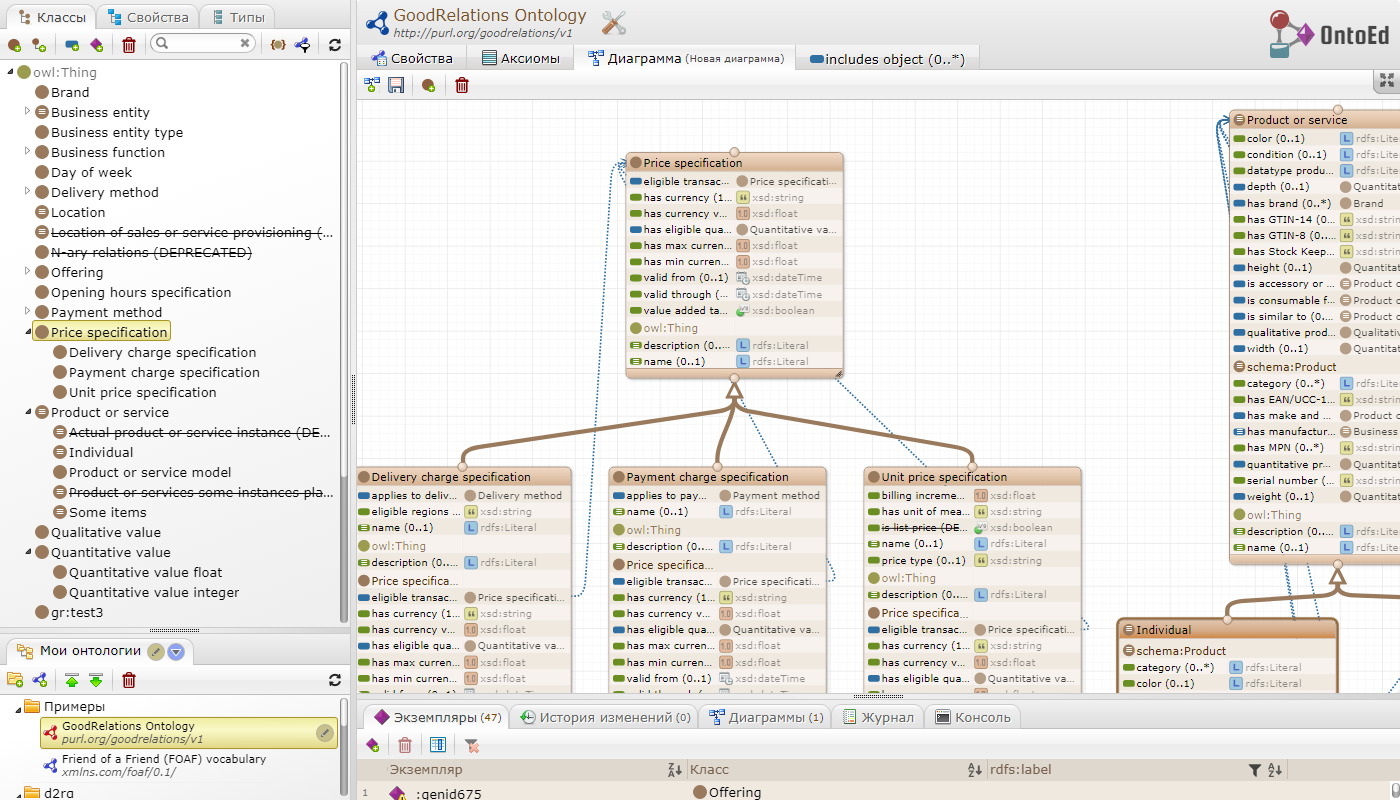Switch to the Классы tab
1400x800 pixels.
point(51,17)
